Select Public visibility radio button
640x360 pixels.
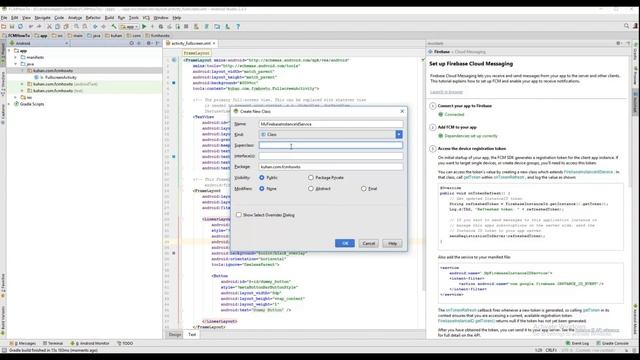(262, 178)
